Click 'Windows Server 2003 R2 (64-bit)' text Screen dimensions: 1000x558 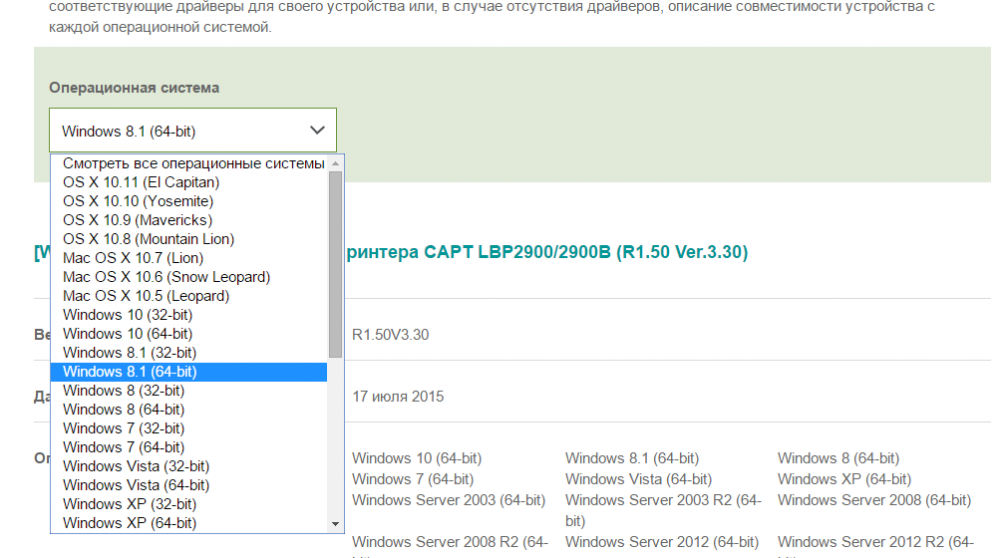point(663,510)
